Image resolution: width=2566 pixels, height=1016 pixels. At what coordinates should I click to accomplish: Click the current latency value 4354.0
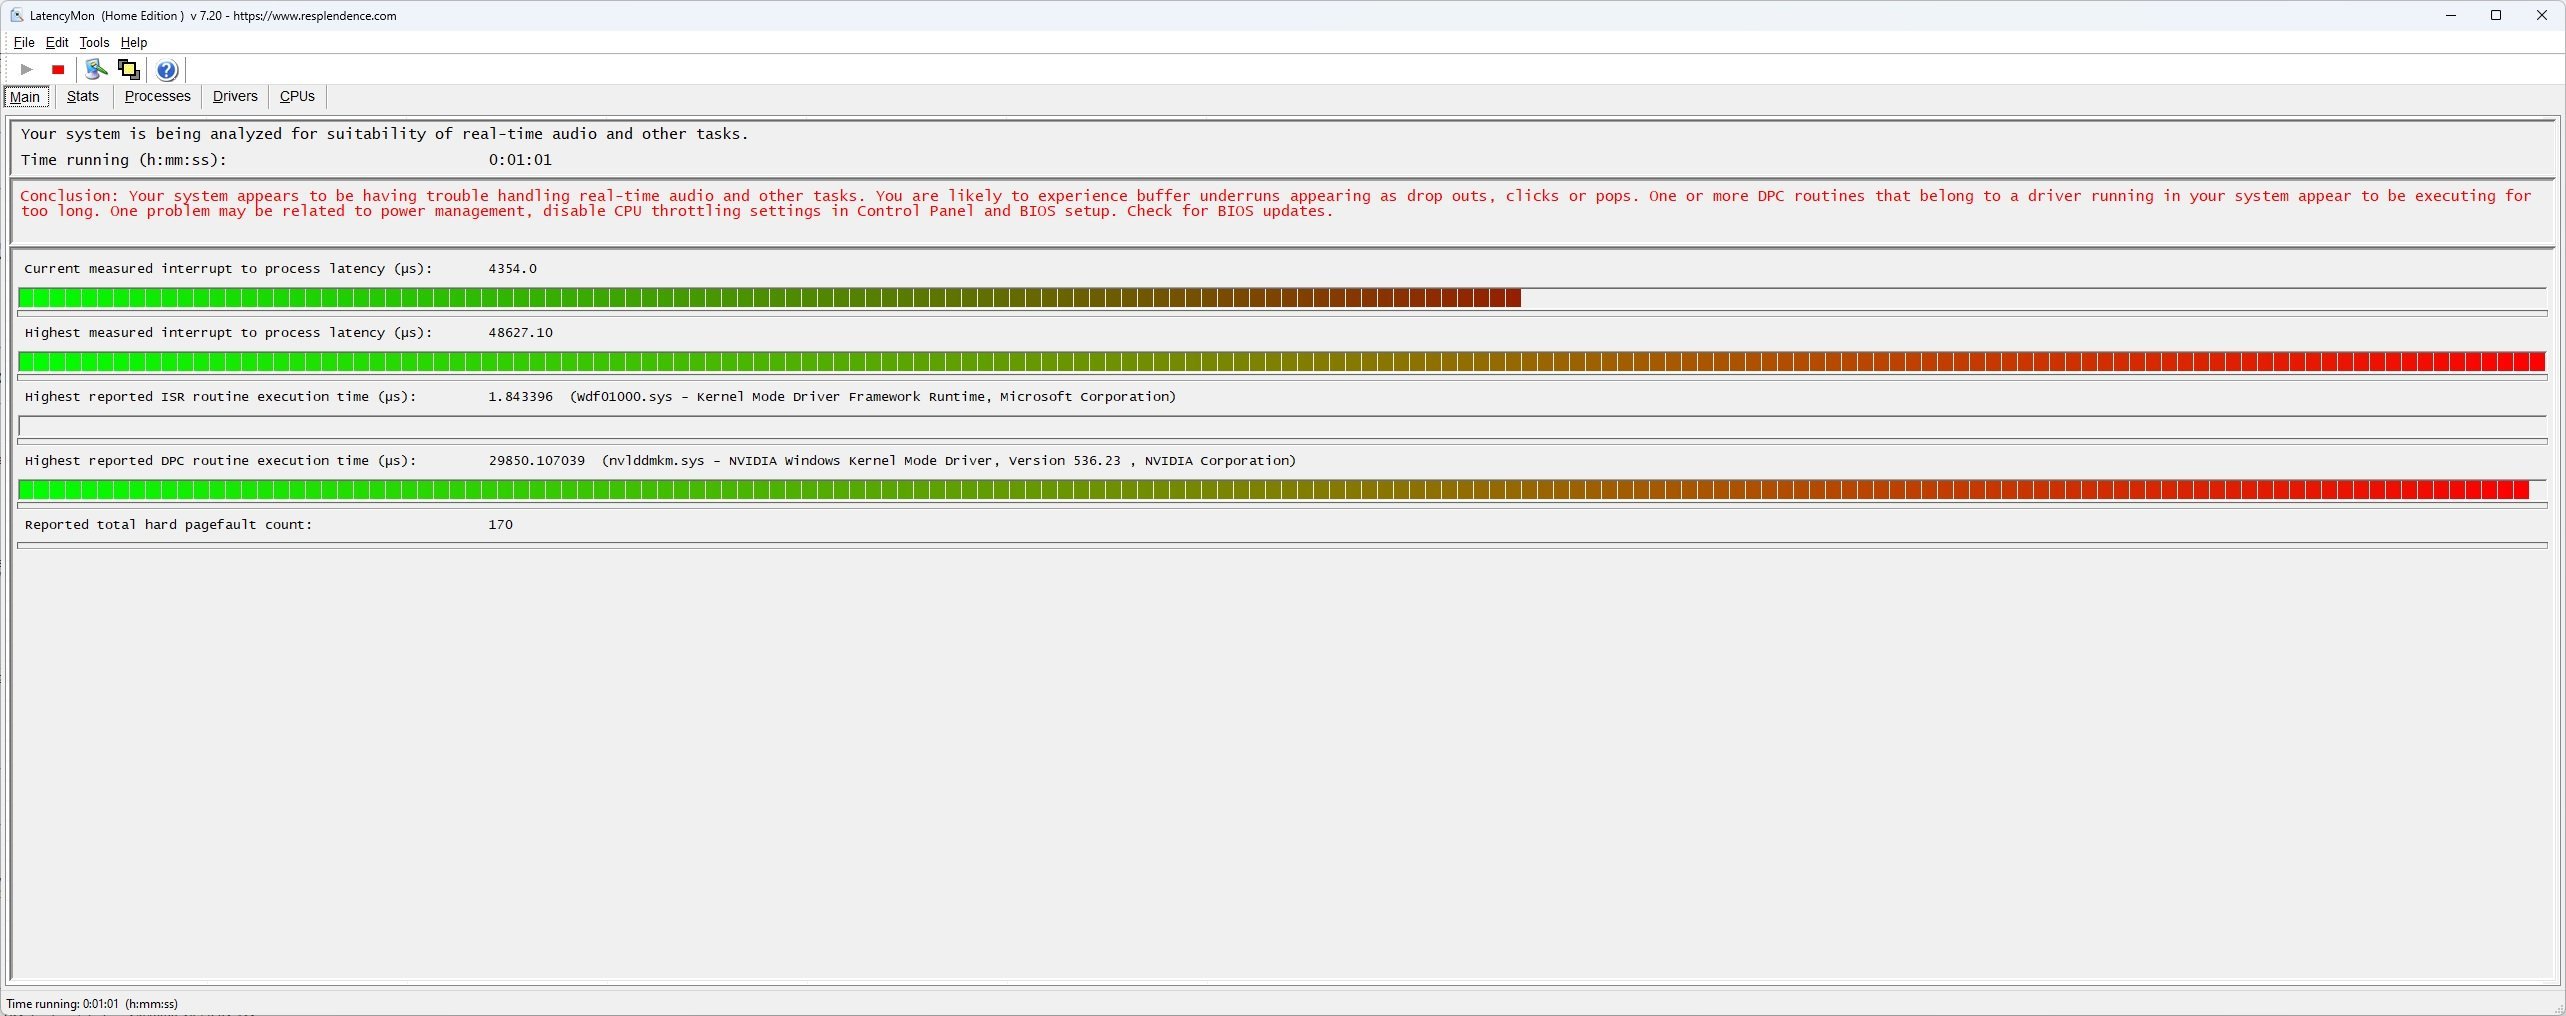coord(512,269)
